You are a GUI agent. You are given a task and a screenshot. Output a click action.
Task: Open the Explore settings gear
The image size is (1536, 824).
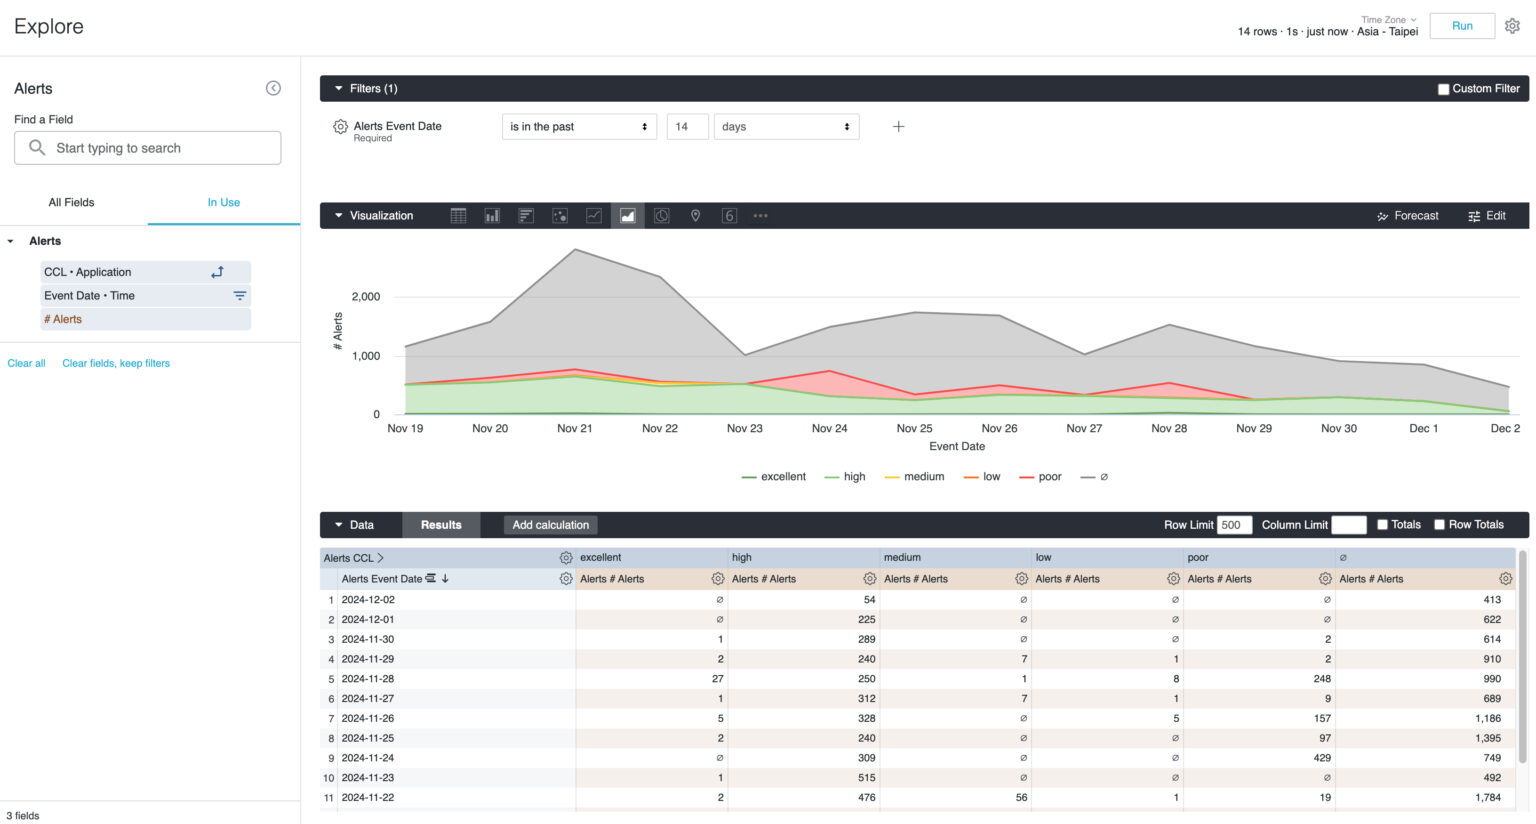[x=1512, y=27]
